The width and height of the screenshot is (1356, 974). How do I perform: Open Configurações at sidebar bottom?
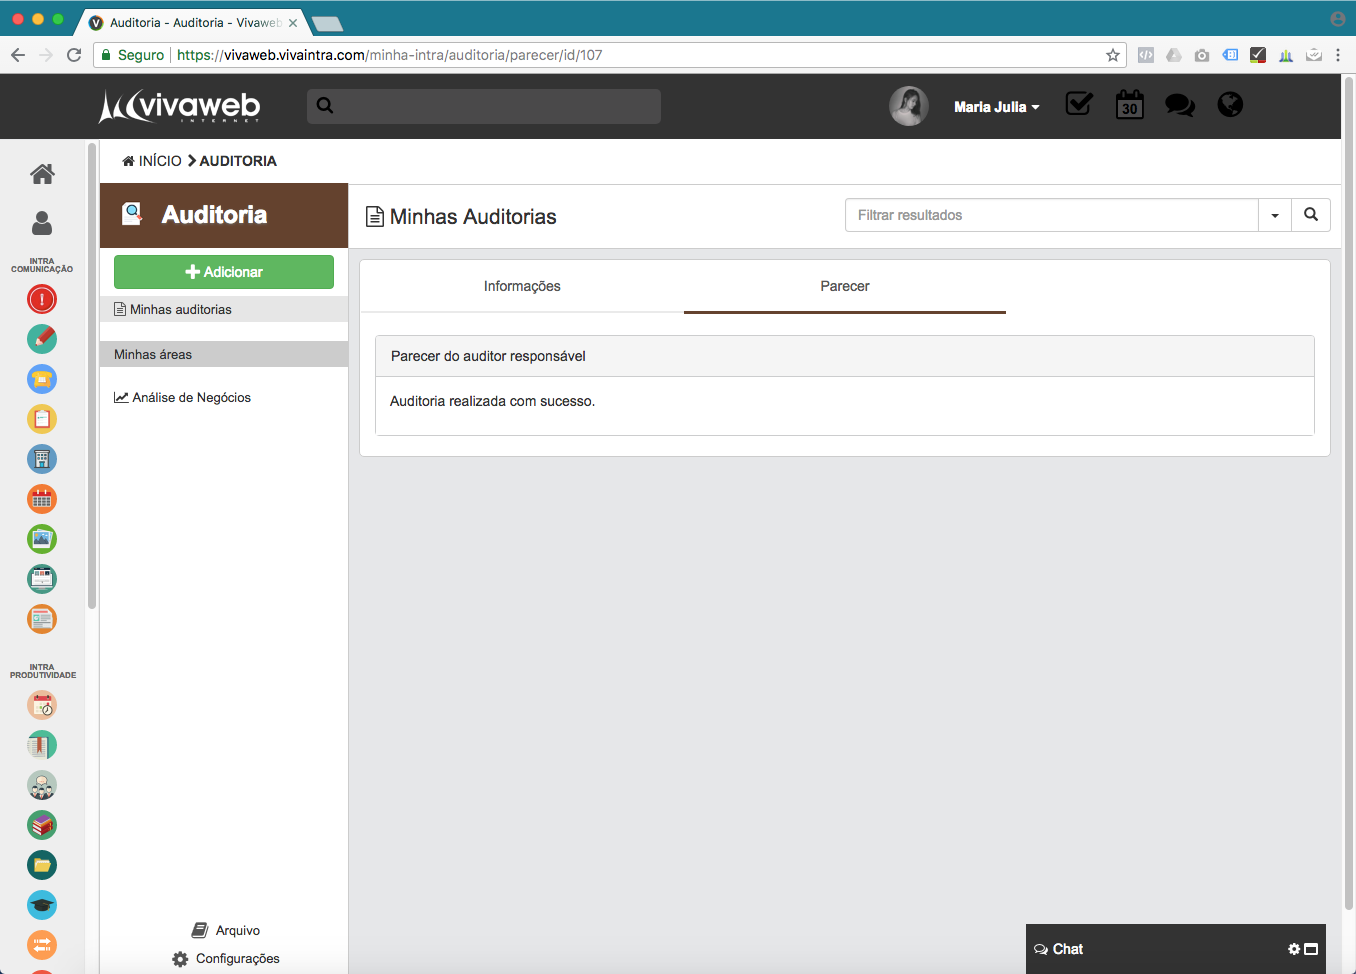[237, 958]
